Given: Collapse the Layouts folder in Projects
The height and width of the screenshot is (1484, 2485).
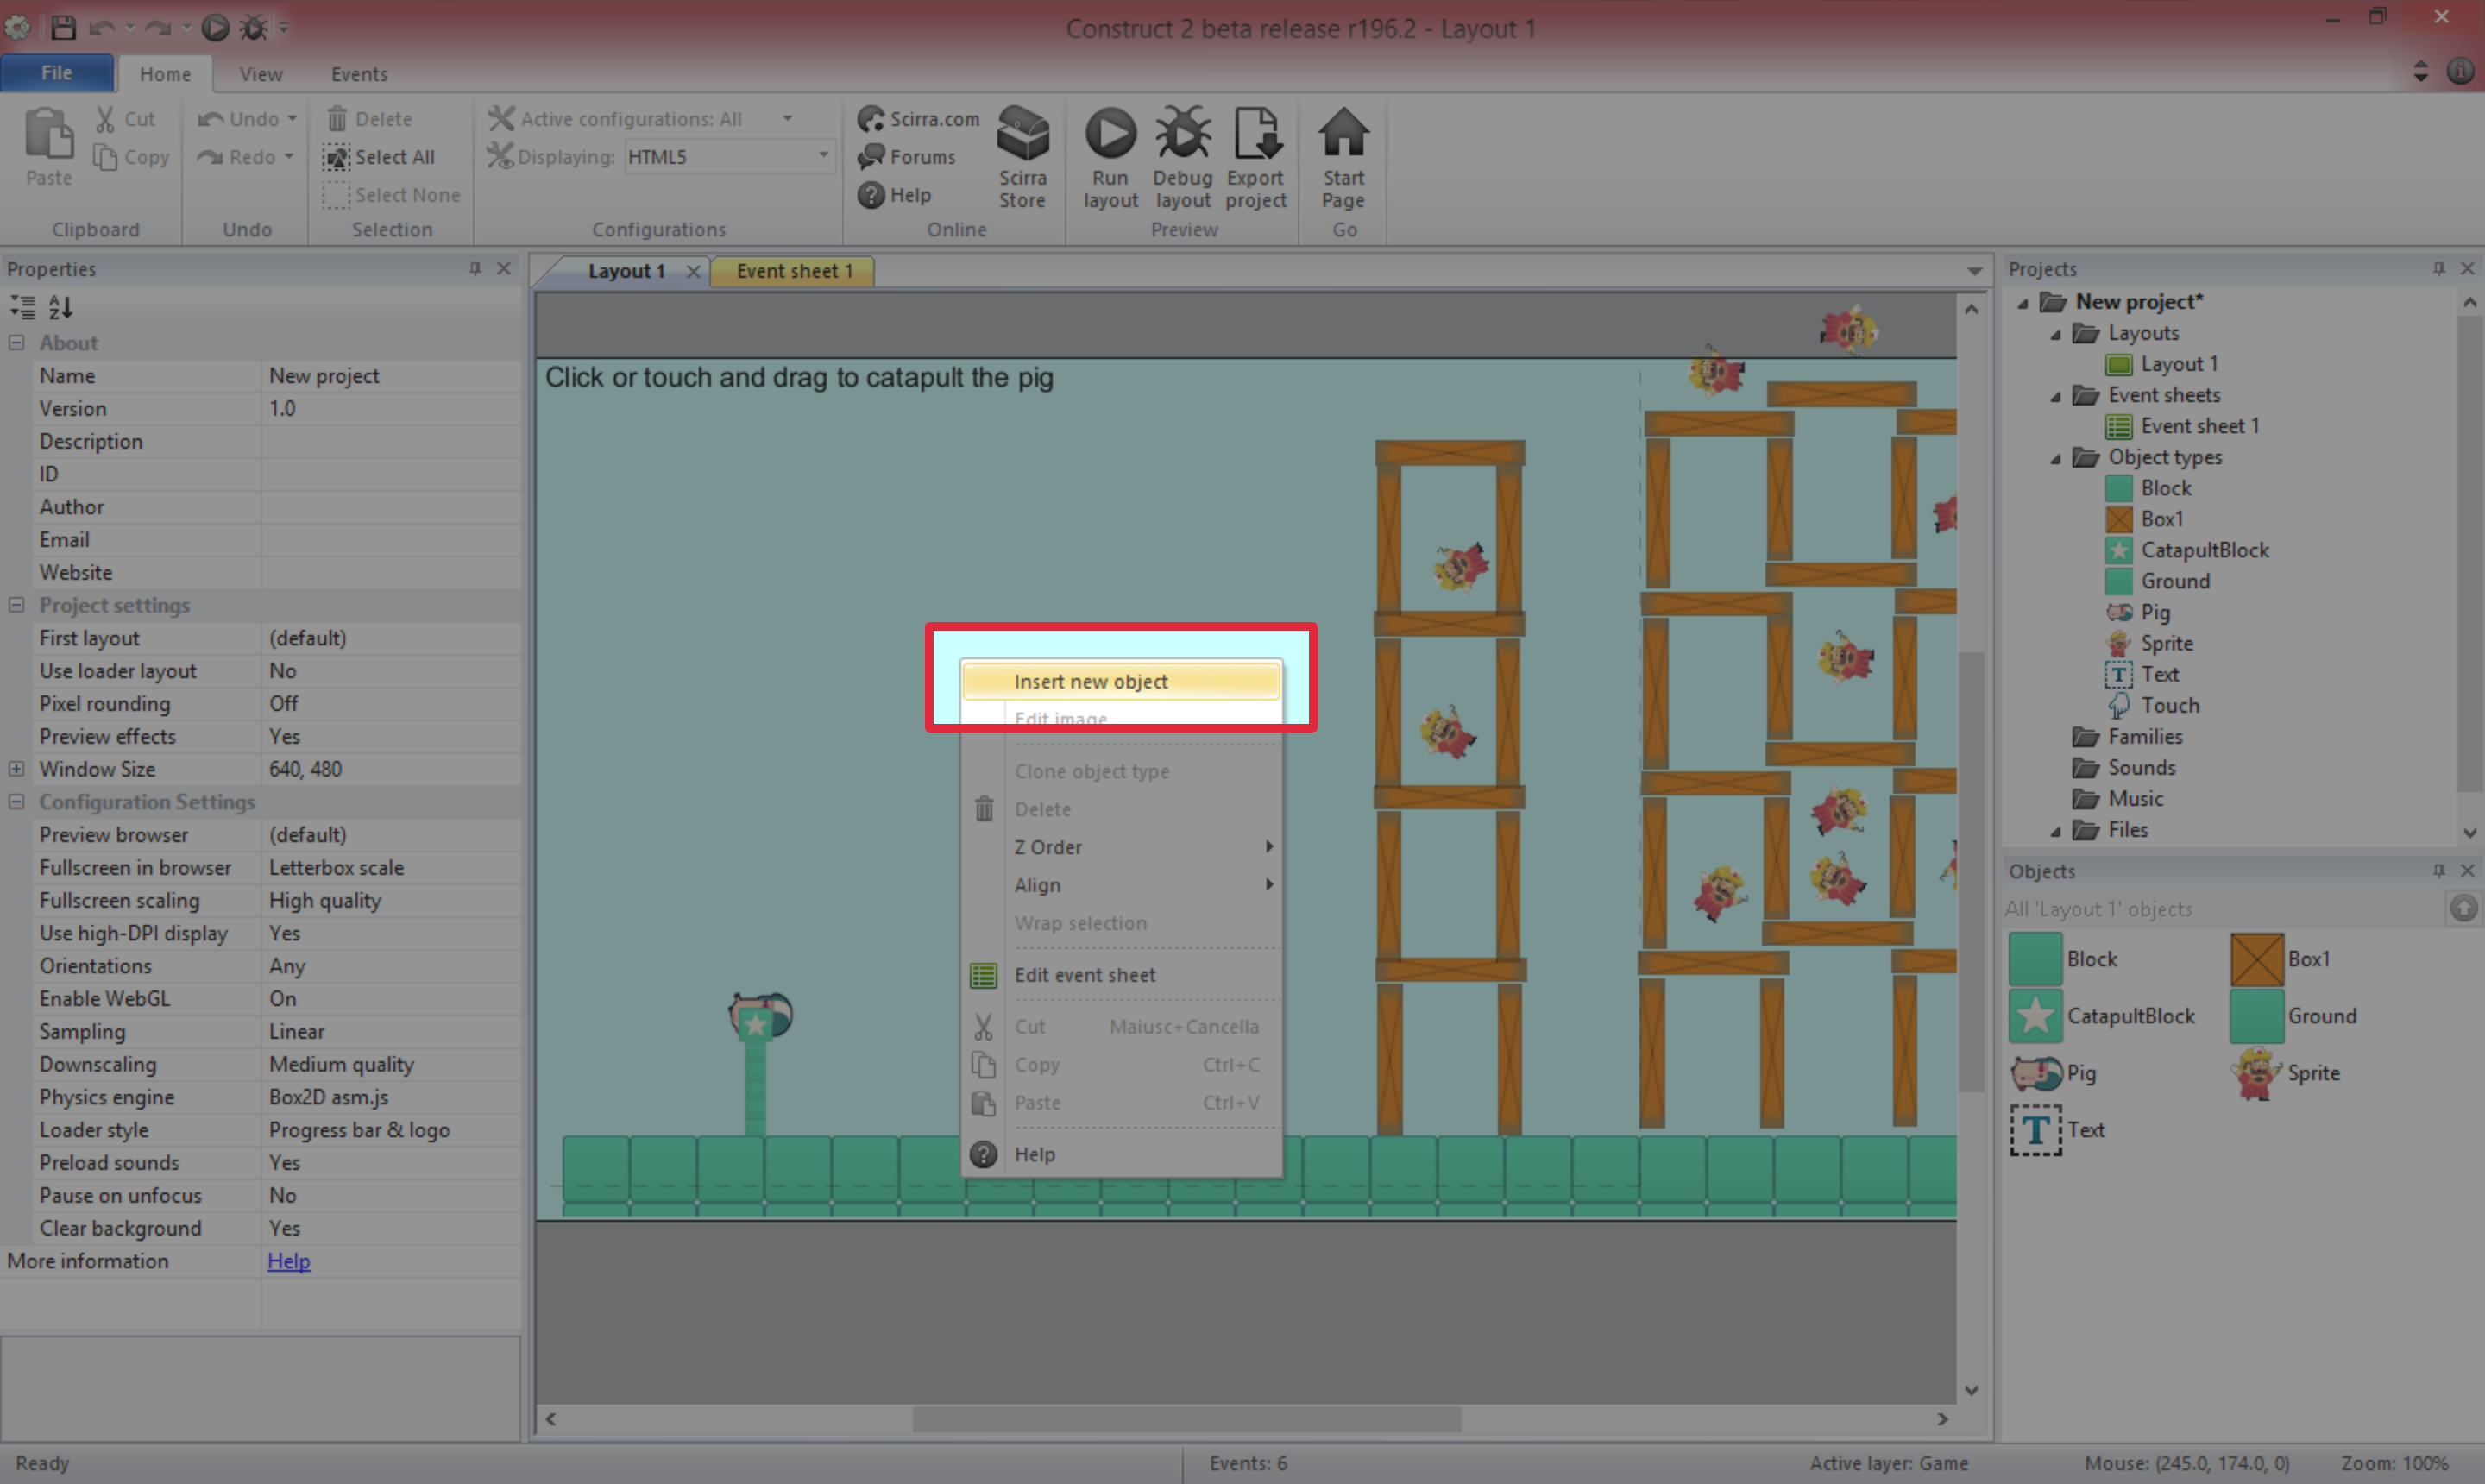Looking at the screenshot, I should point(2055,334).
